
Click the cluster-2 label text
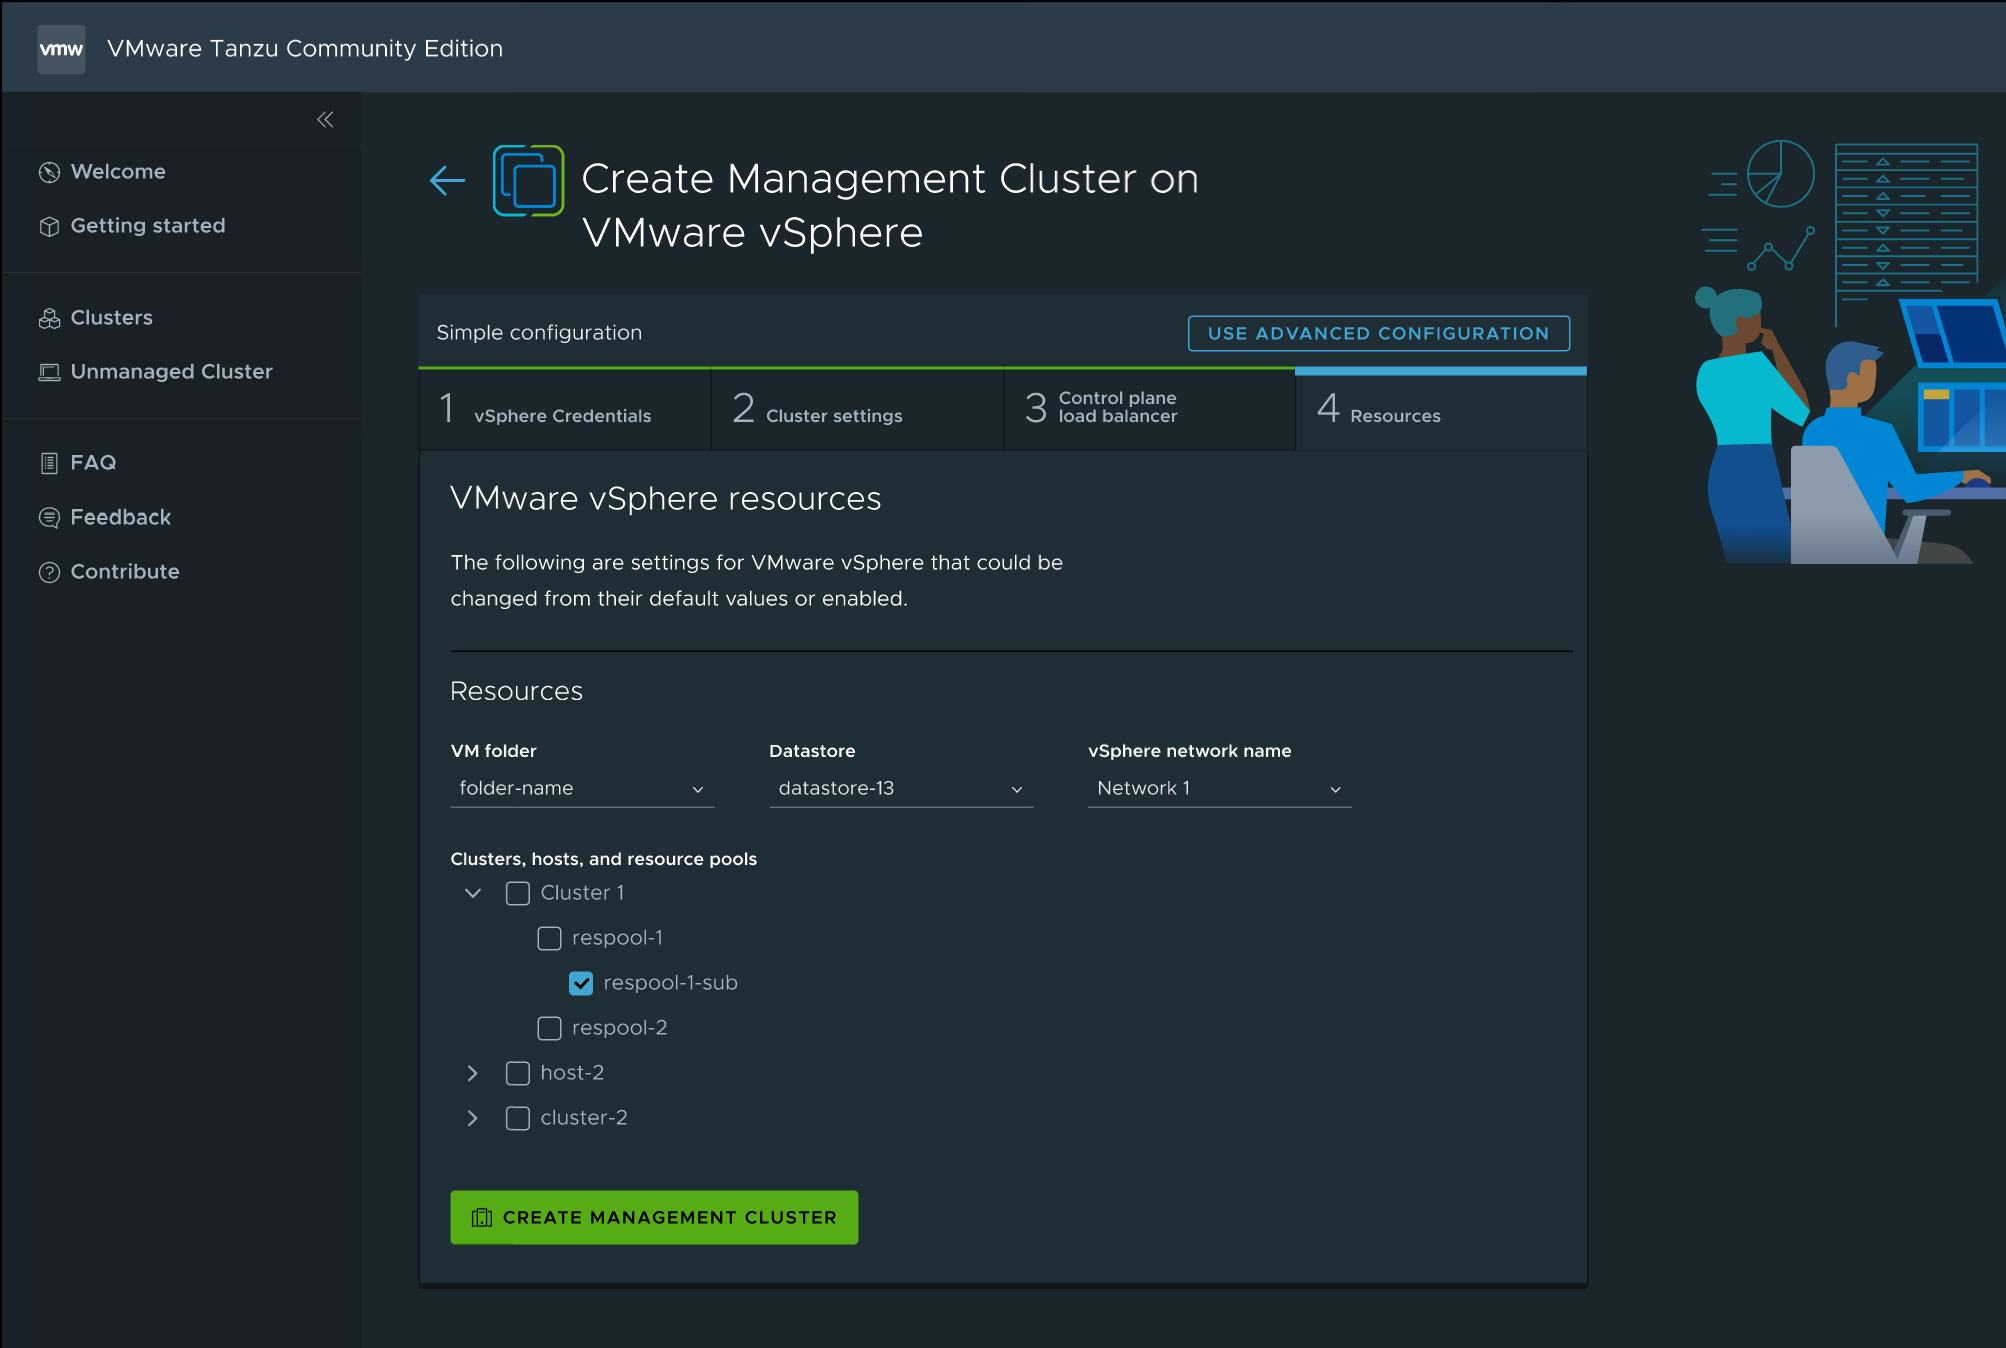584,1118
